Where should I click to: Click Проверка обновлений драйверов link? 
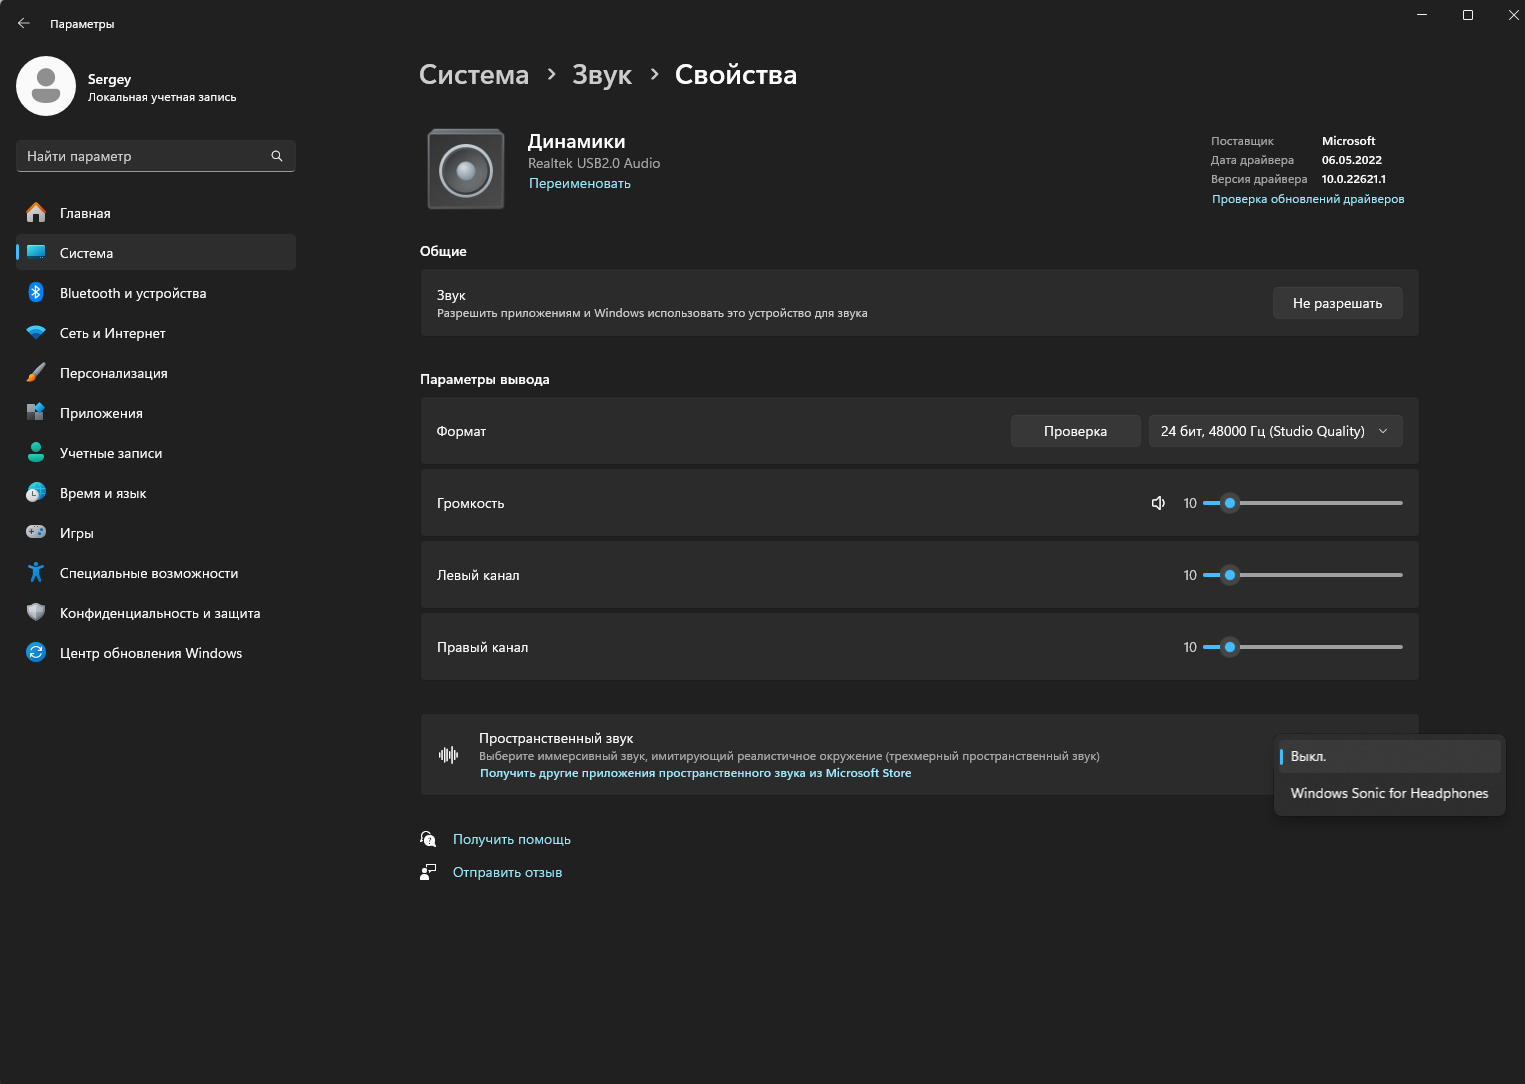tap(1307, 199)
